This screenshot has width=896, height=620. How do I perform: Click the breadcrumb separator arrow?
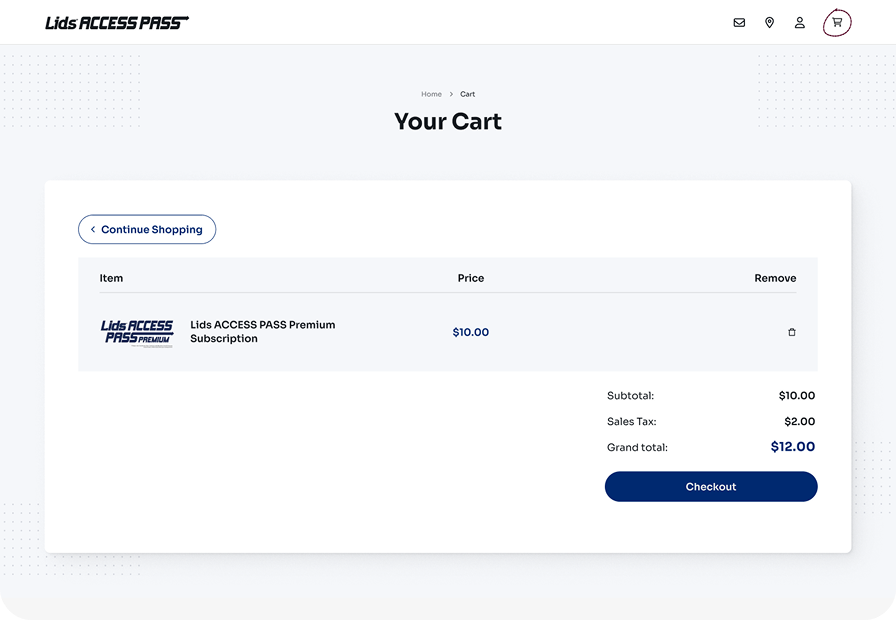[x=451, y=94]
